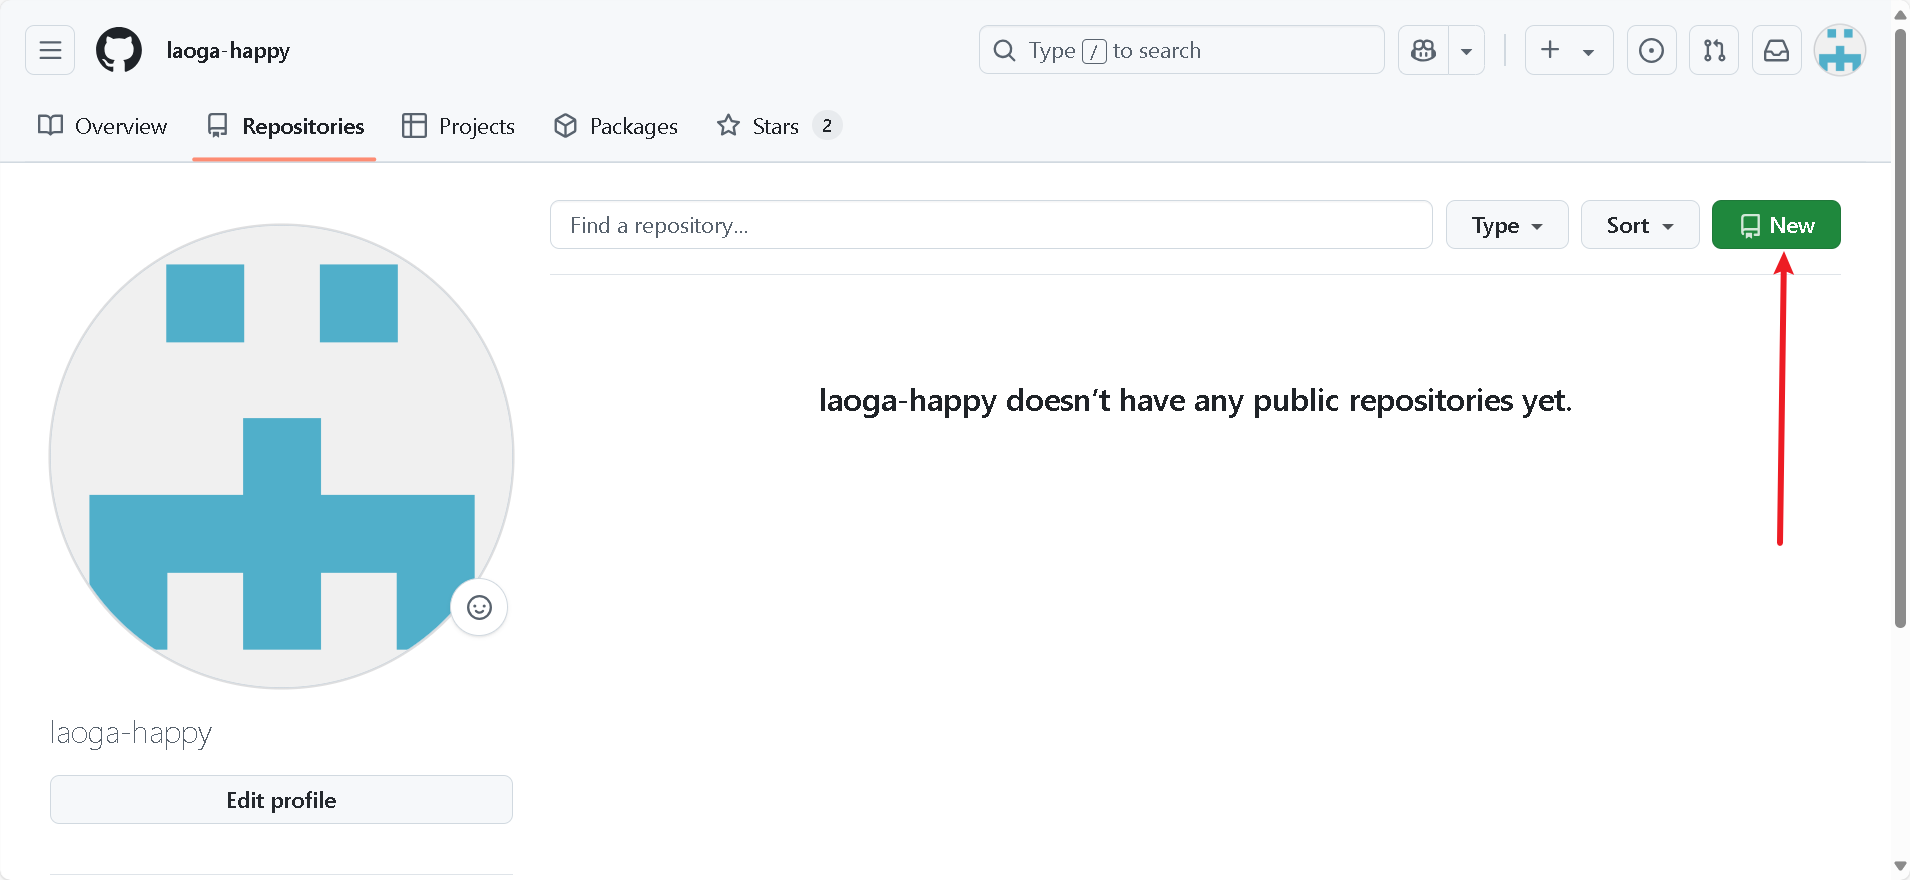Go to GitHub home via Octocat logo

119,50
